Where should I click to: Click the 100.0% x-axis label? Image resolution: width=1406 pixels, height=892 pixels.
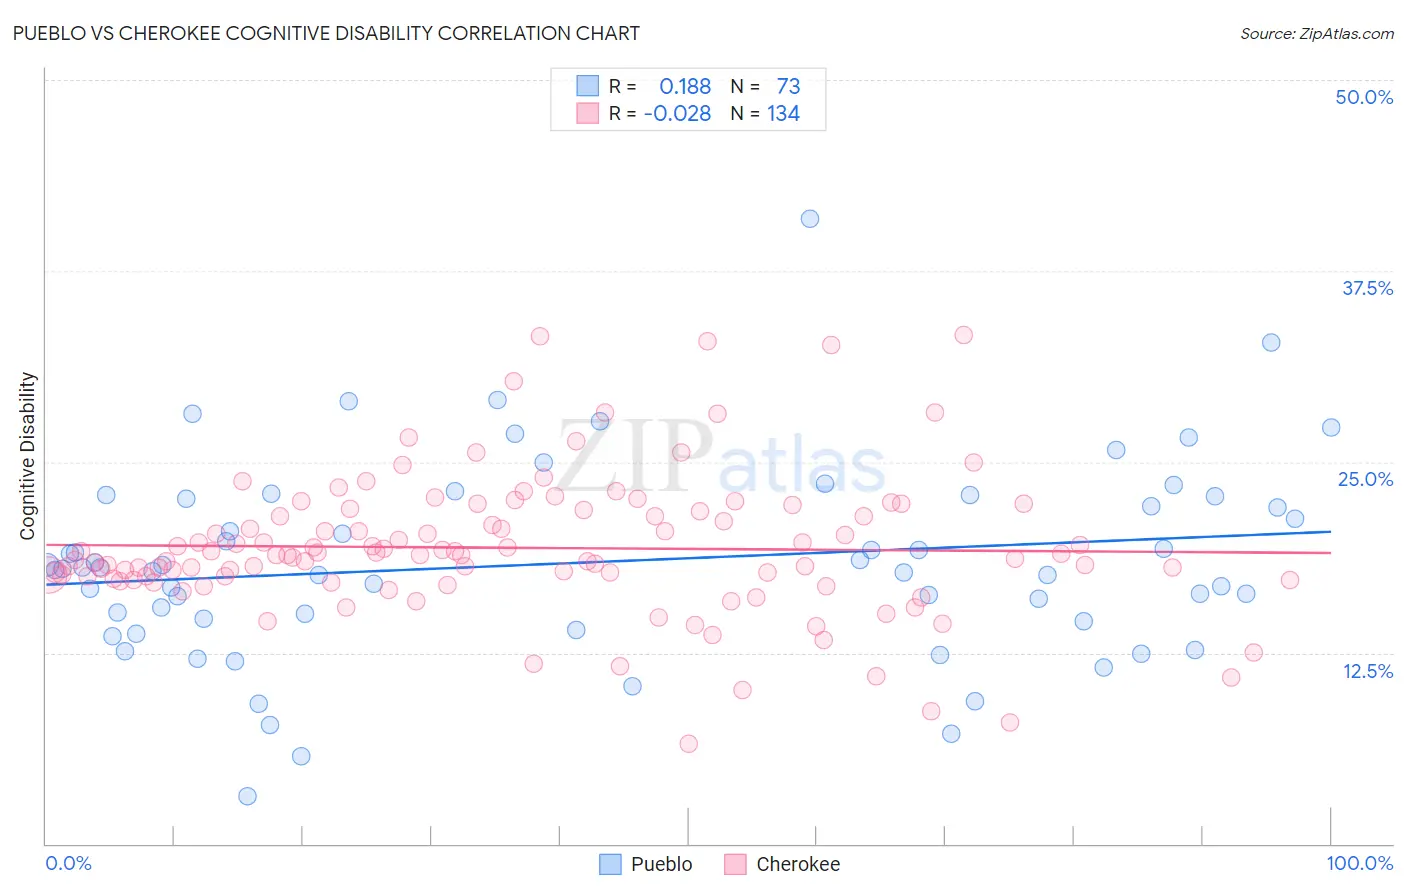(x=1360, y=863)
